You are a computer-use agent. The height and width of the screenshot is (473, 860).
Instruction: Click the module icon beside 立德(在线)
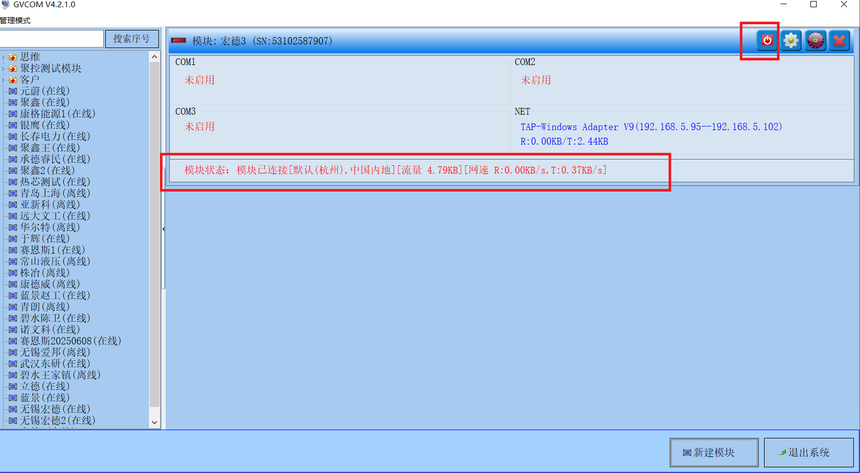(x=13, y=386)
